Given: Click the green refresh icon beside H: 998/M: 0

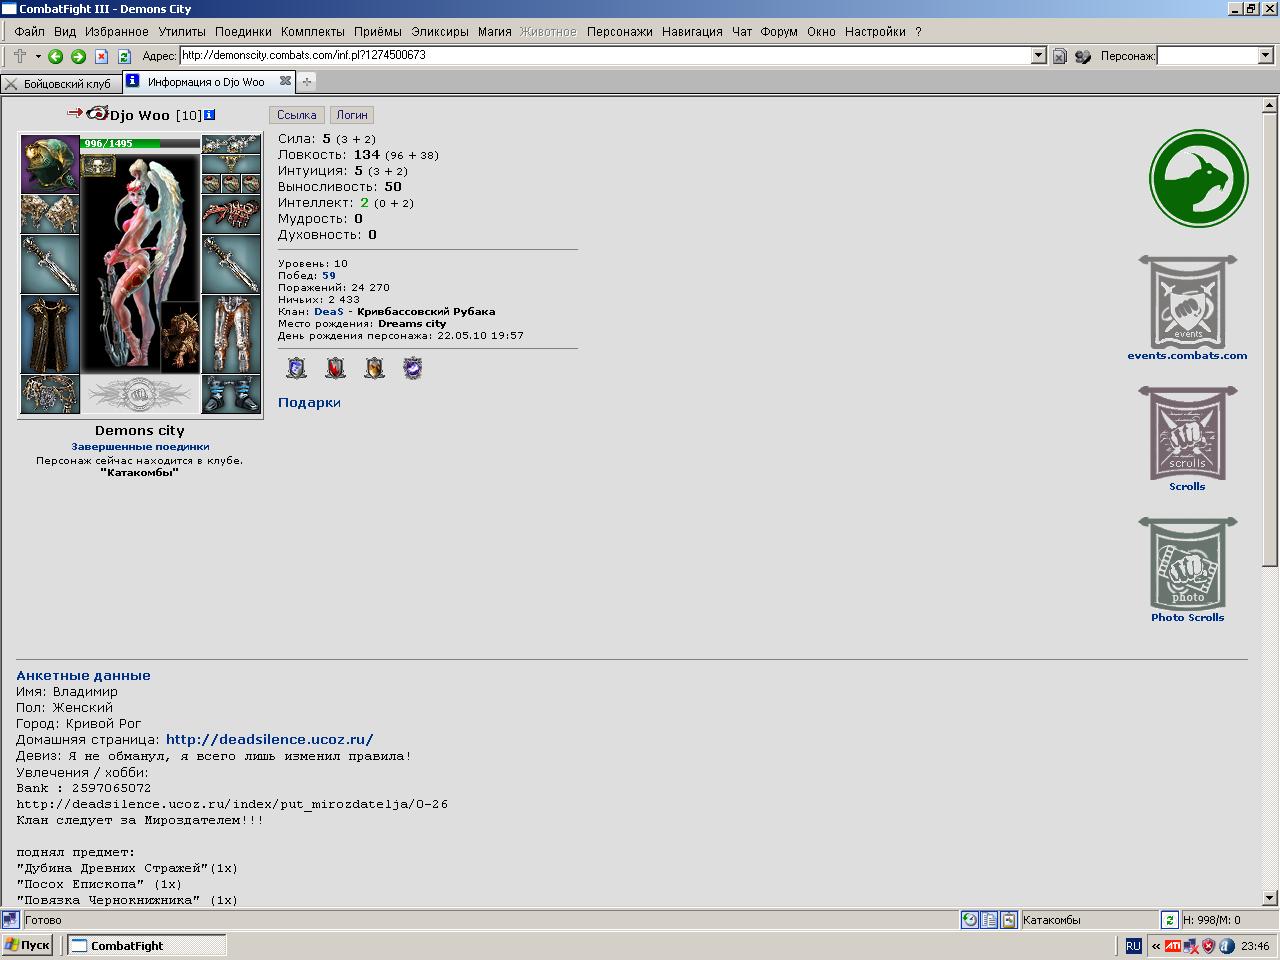Looking at the screenshot, I should [x=1169, y=920].
